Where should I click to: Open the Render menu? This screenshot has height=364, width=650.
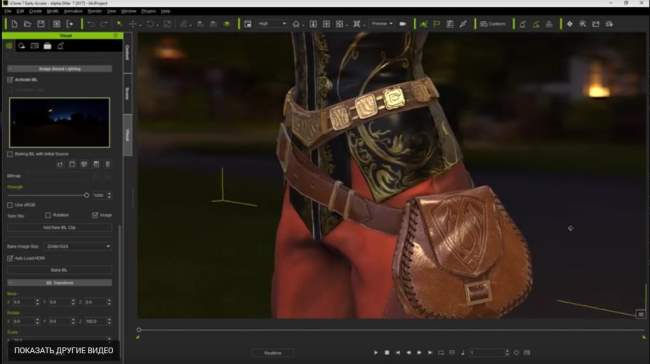click(95, 11)
